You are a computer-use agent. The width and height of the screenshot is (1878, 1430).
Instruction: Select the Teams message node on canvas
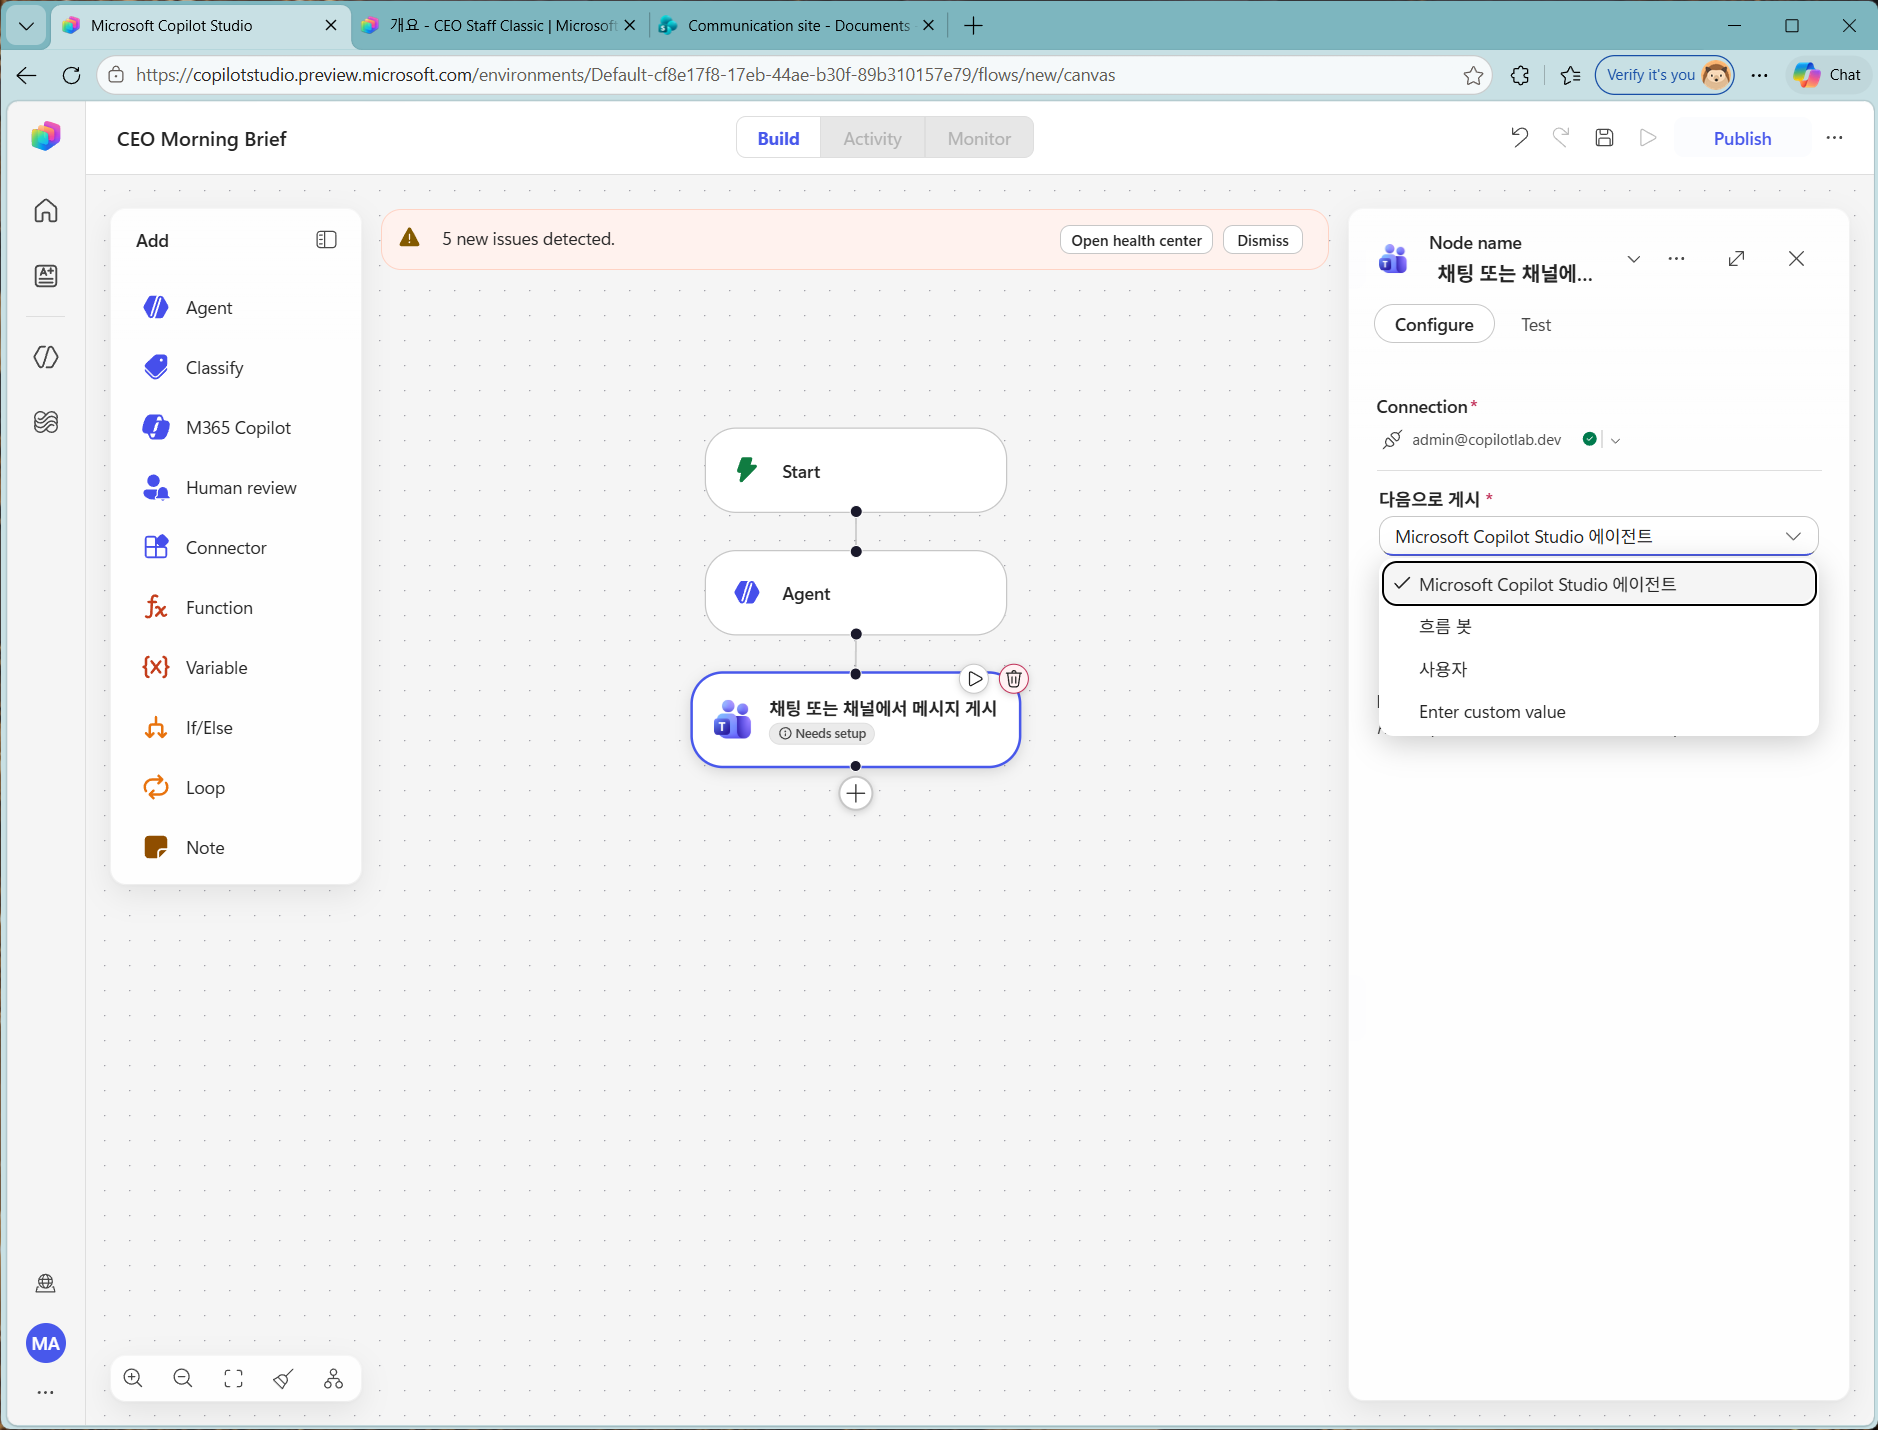[x=856, y=720]
